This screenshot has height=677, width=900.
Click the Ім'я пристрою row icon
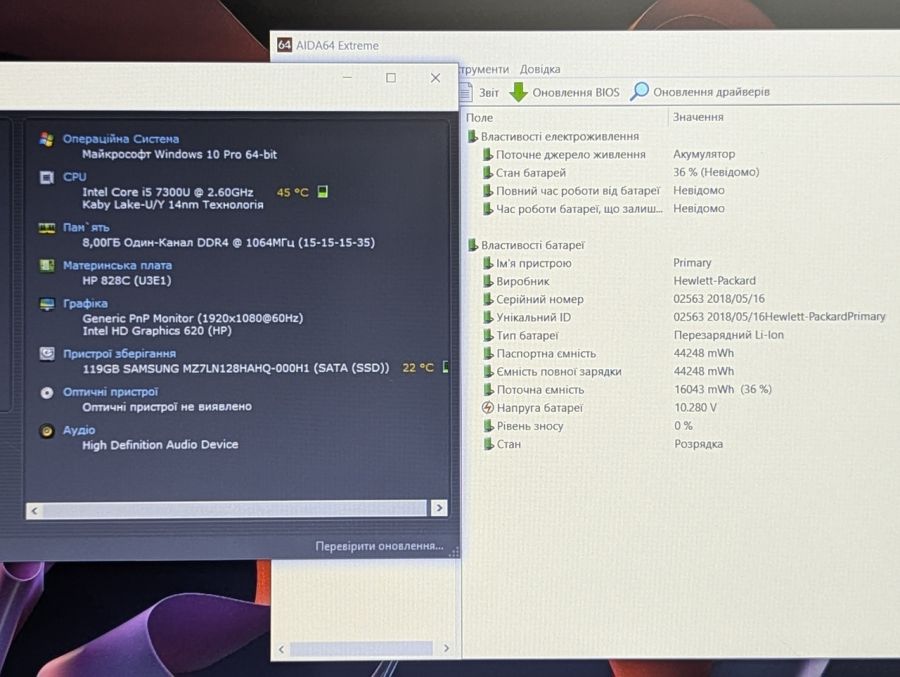coord(488,263)
